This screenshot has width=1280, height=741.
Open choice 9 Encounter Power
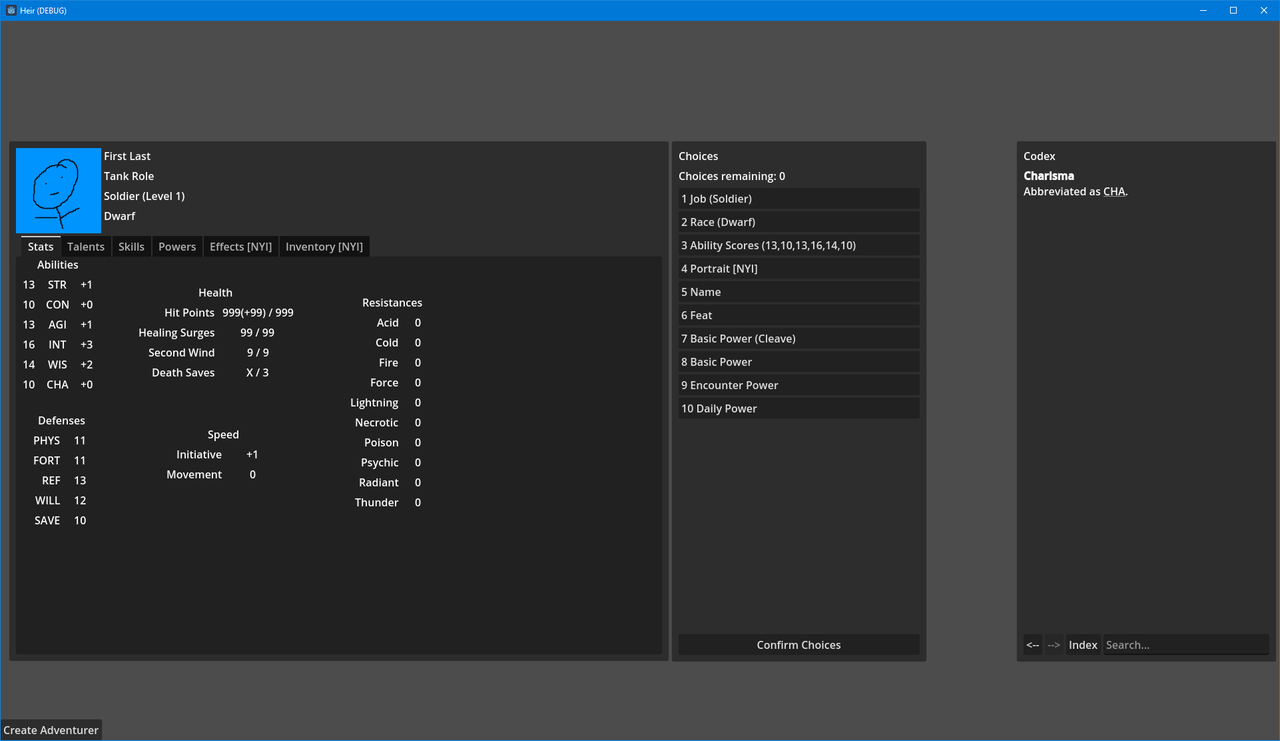tap(799, 385)
